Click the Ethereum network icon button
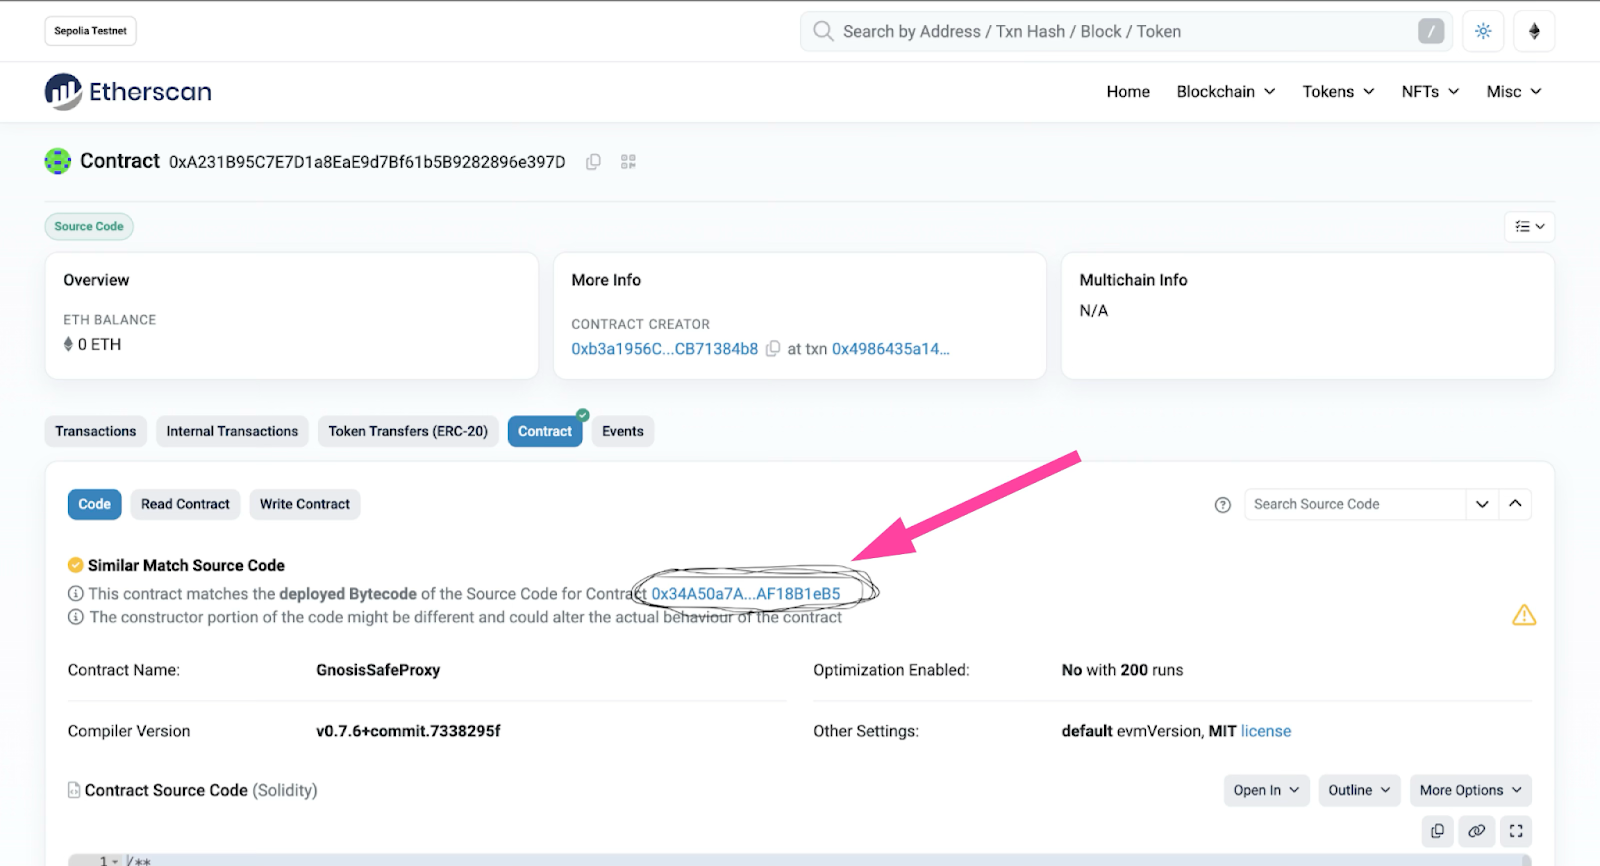The image size is (1600, 866). (x=1534, y=31)
